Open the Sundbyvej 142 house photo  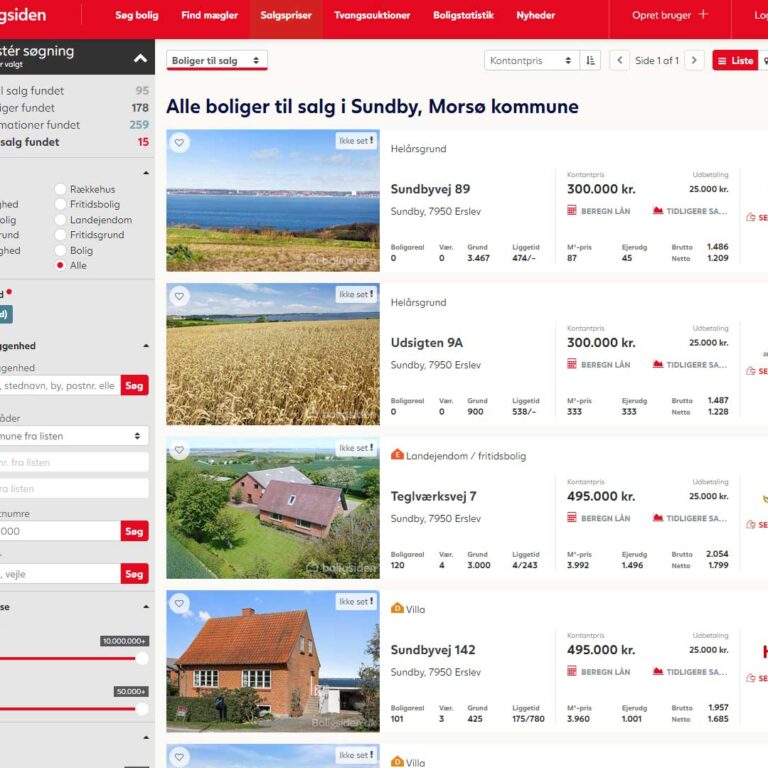coord(272,661)
